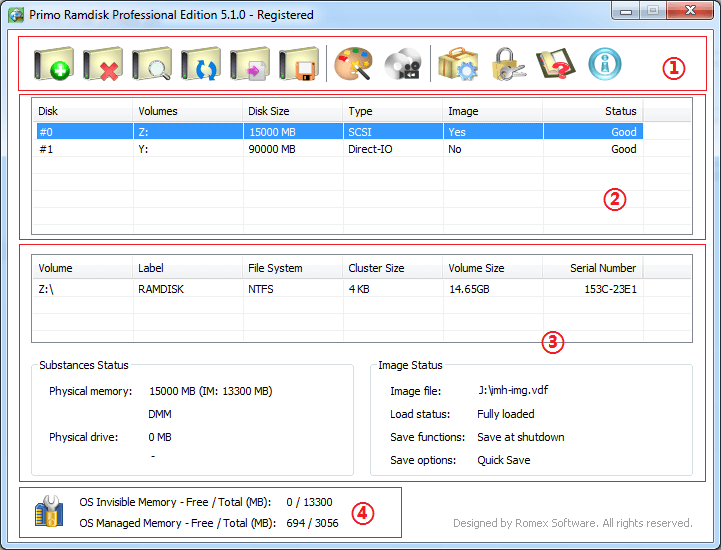Click the OS Invisible Memory value 0 / 13300

tap(309, 502)
